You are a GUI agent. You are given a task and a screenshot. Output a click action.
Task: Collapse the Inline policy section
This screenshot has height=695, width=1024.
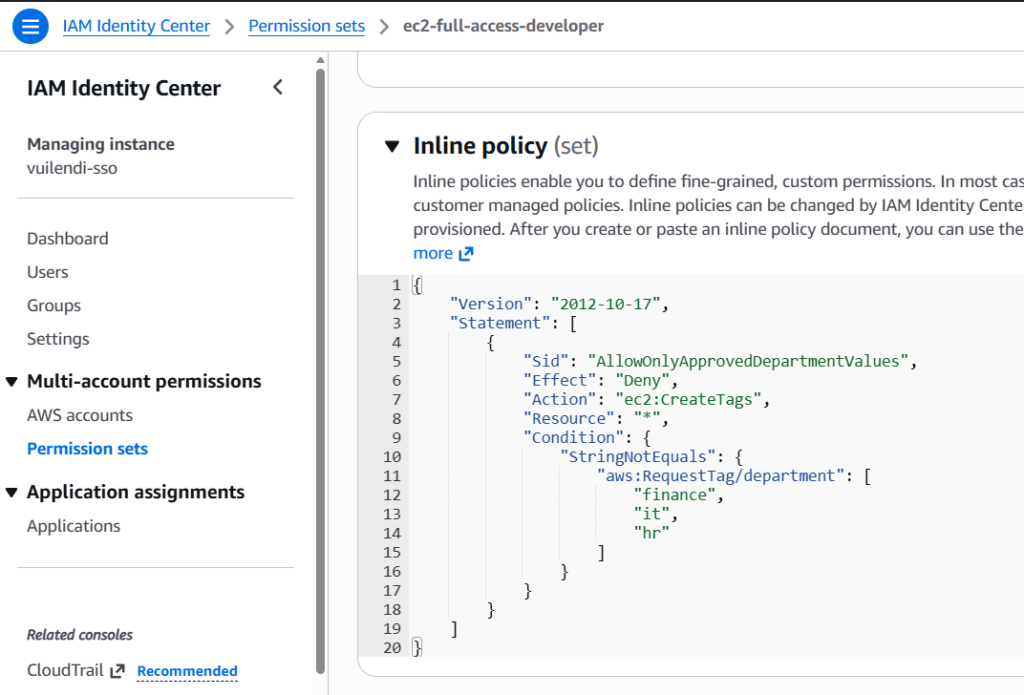[392, 145]
